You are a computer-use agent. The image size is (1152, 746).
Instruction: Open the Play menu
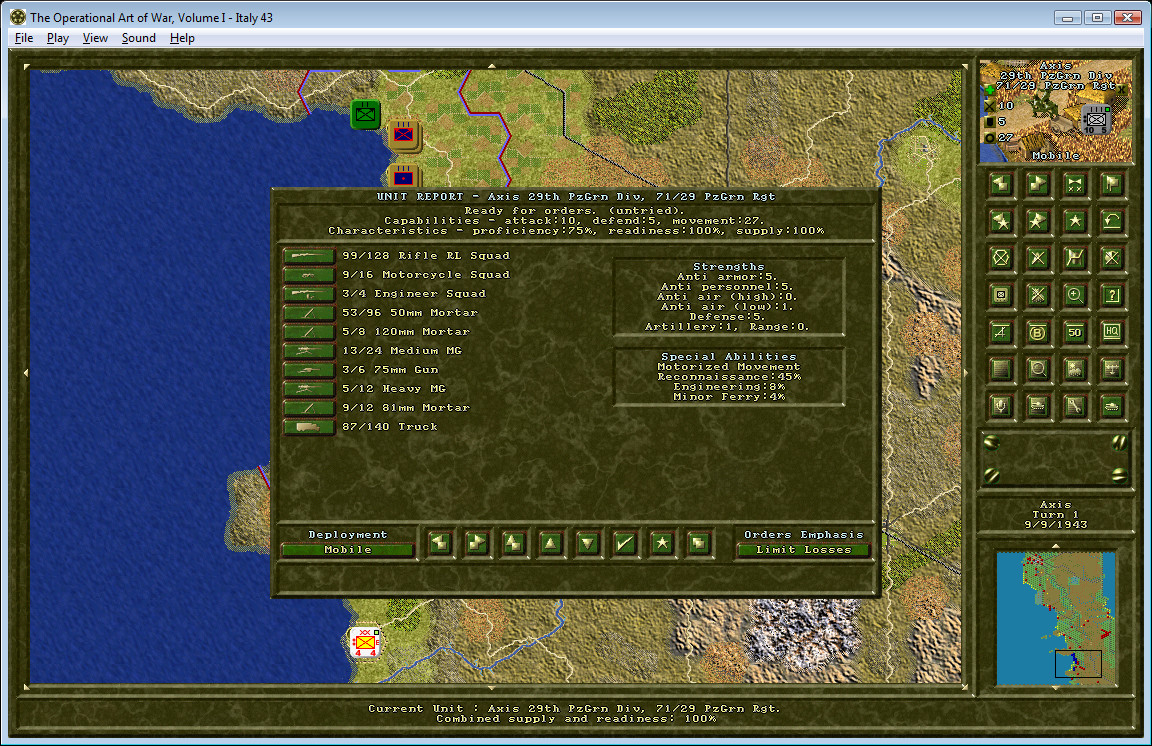click(x=57, y=38)
